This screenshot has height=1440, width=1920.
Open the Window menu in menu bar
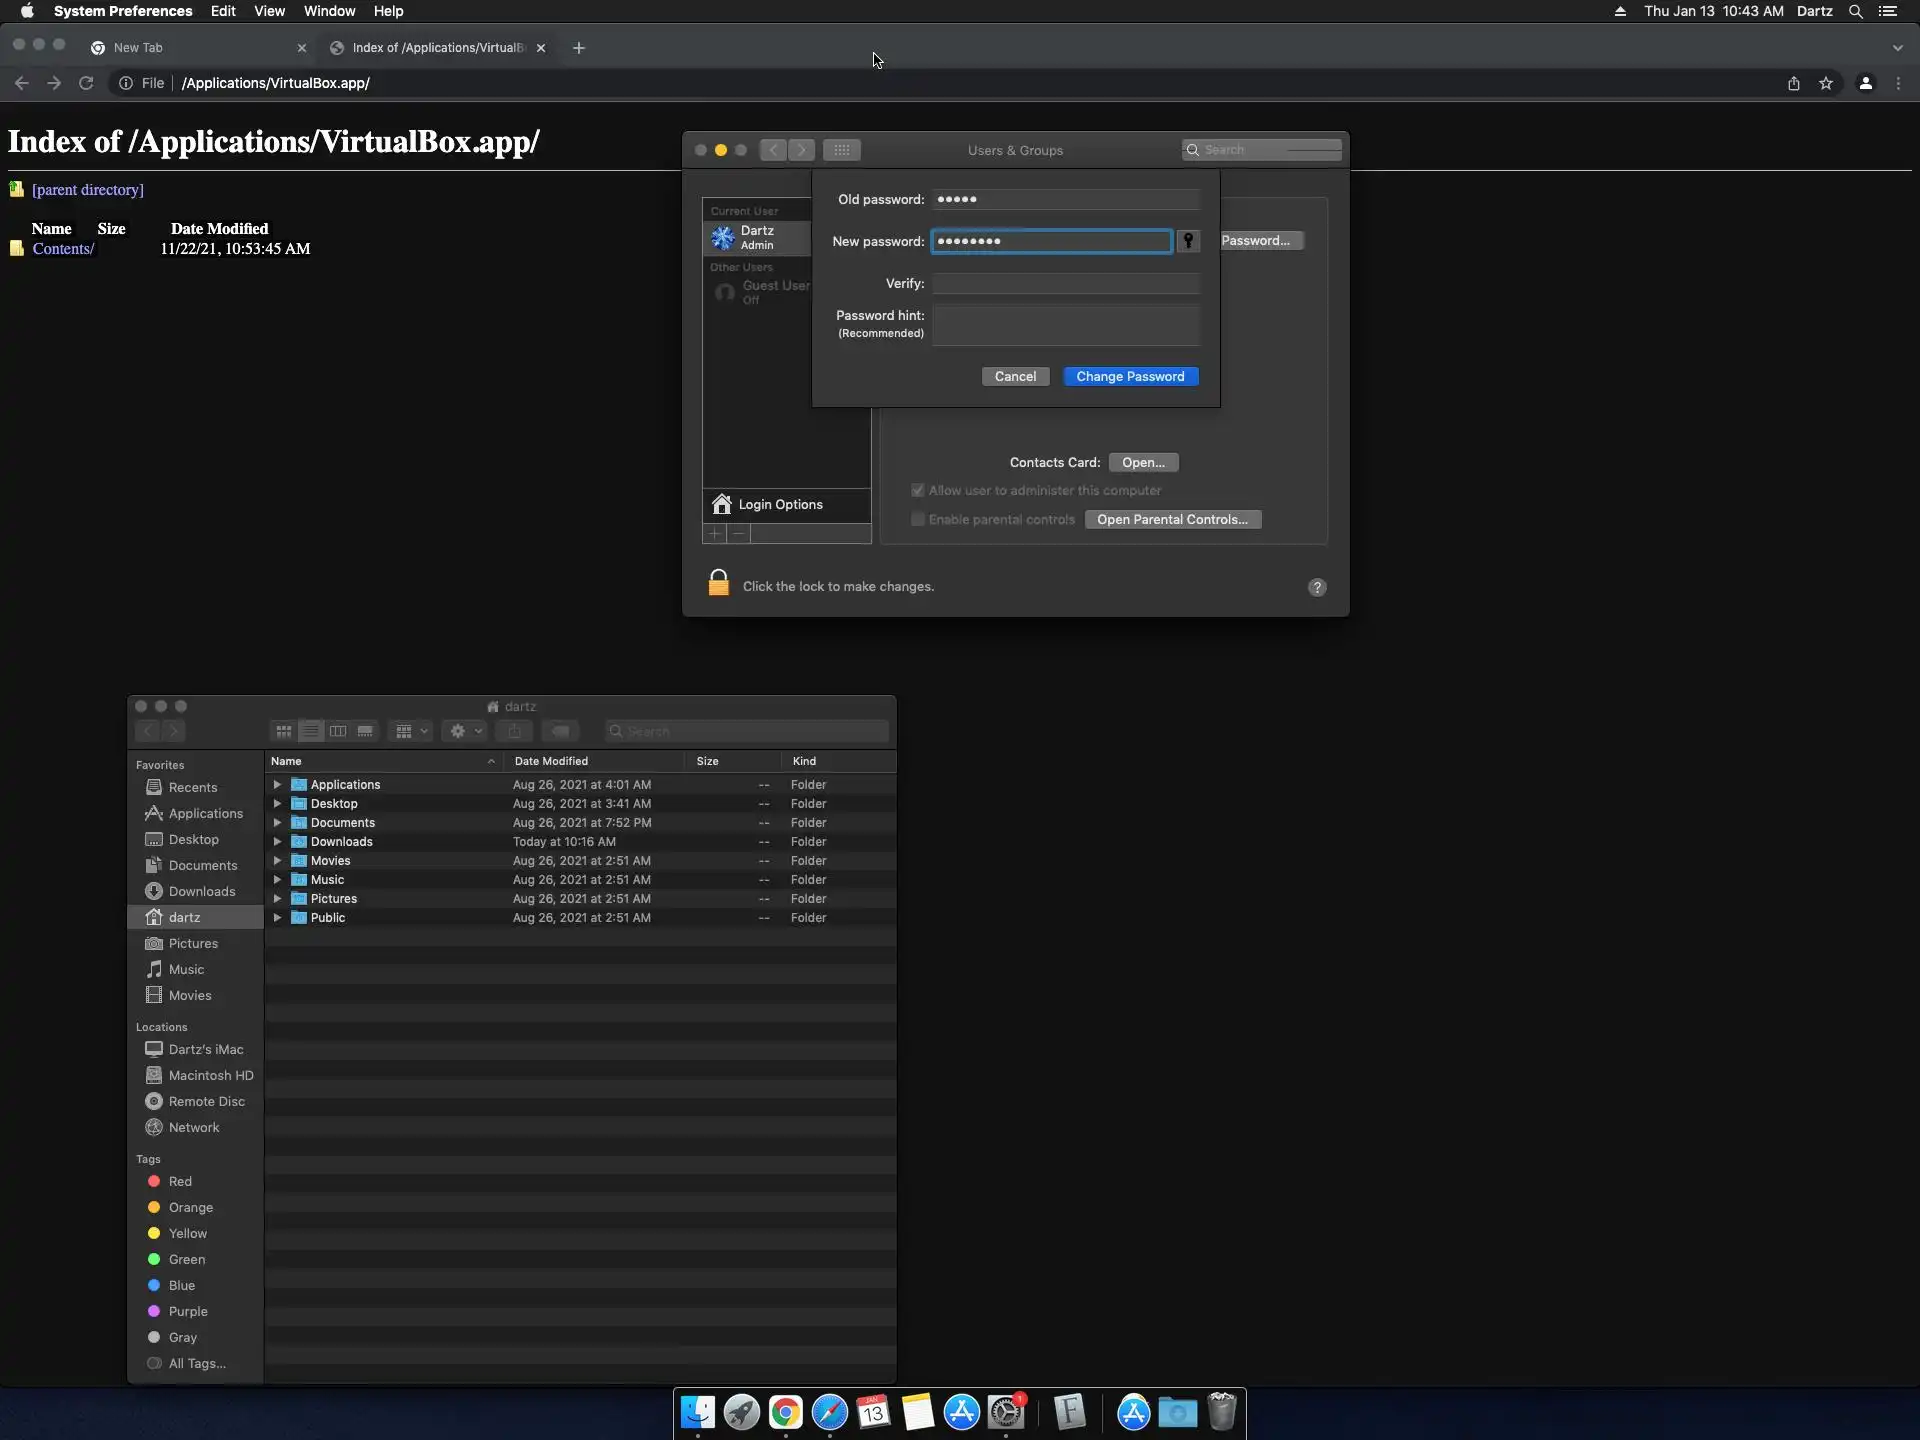coord(329,11)
